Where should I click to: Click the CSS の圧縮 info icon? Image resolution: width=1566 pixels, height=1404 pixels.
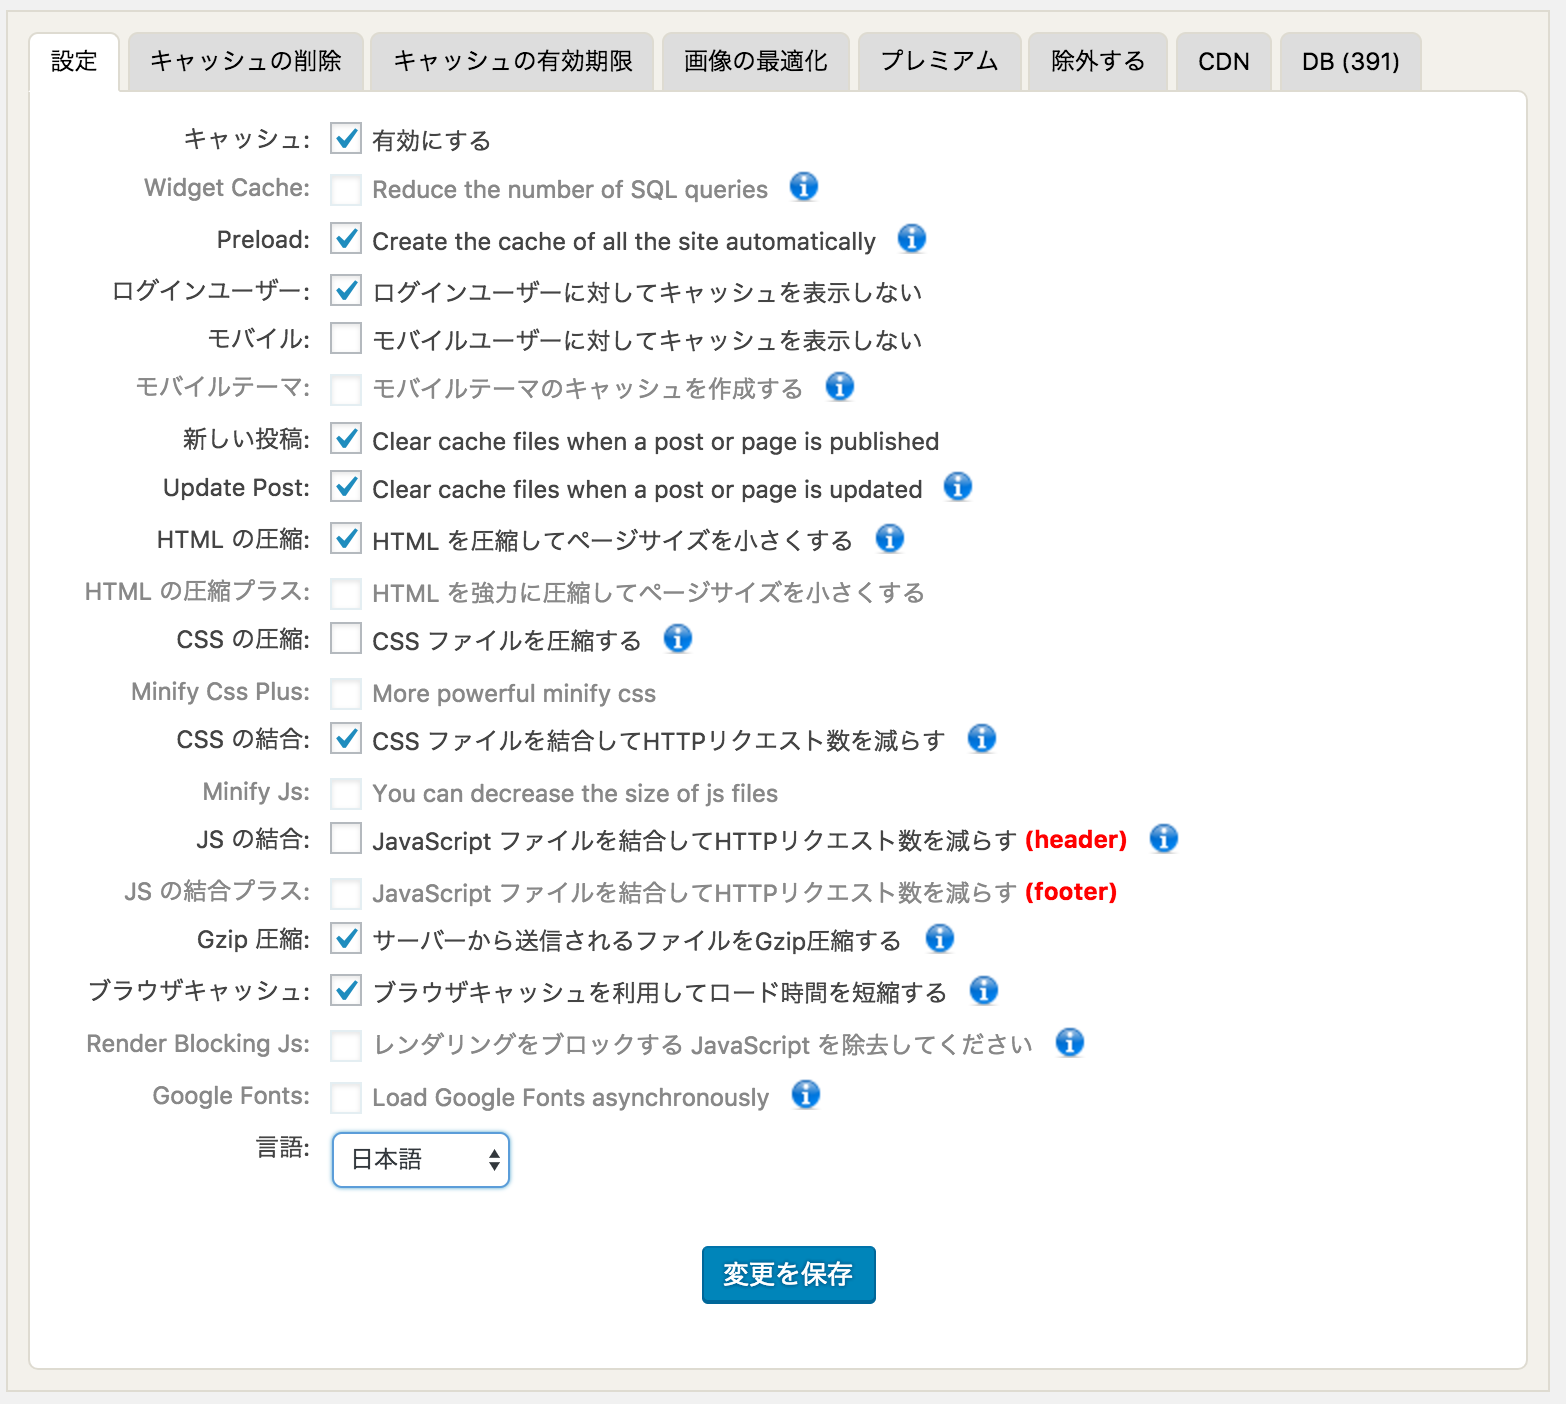pyautogui.click(x=678, y=639)
